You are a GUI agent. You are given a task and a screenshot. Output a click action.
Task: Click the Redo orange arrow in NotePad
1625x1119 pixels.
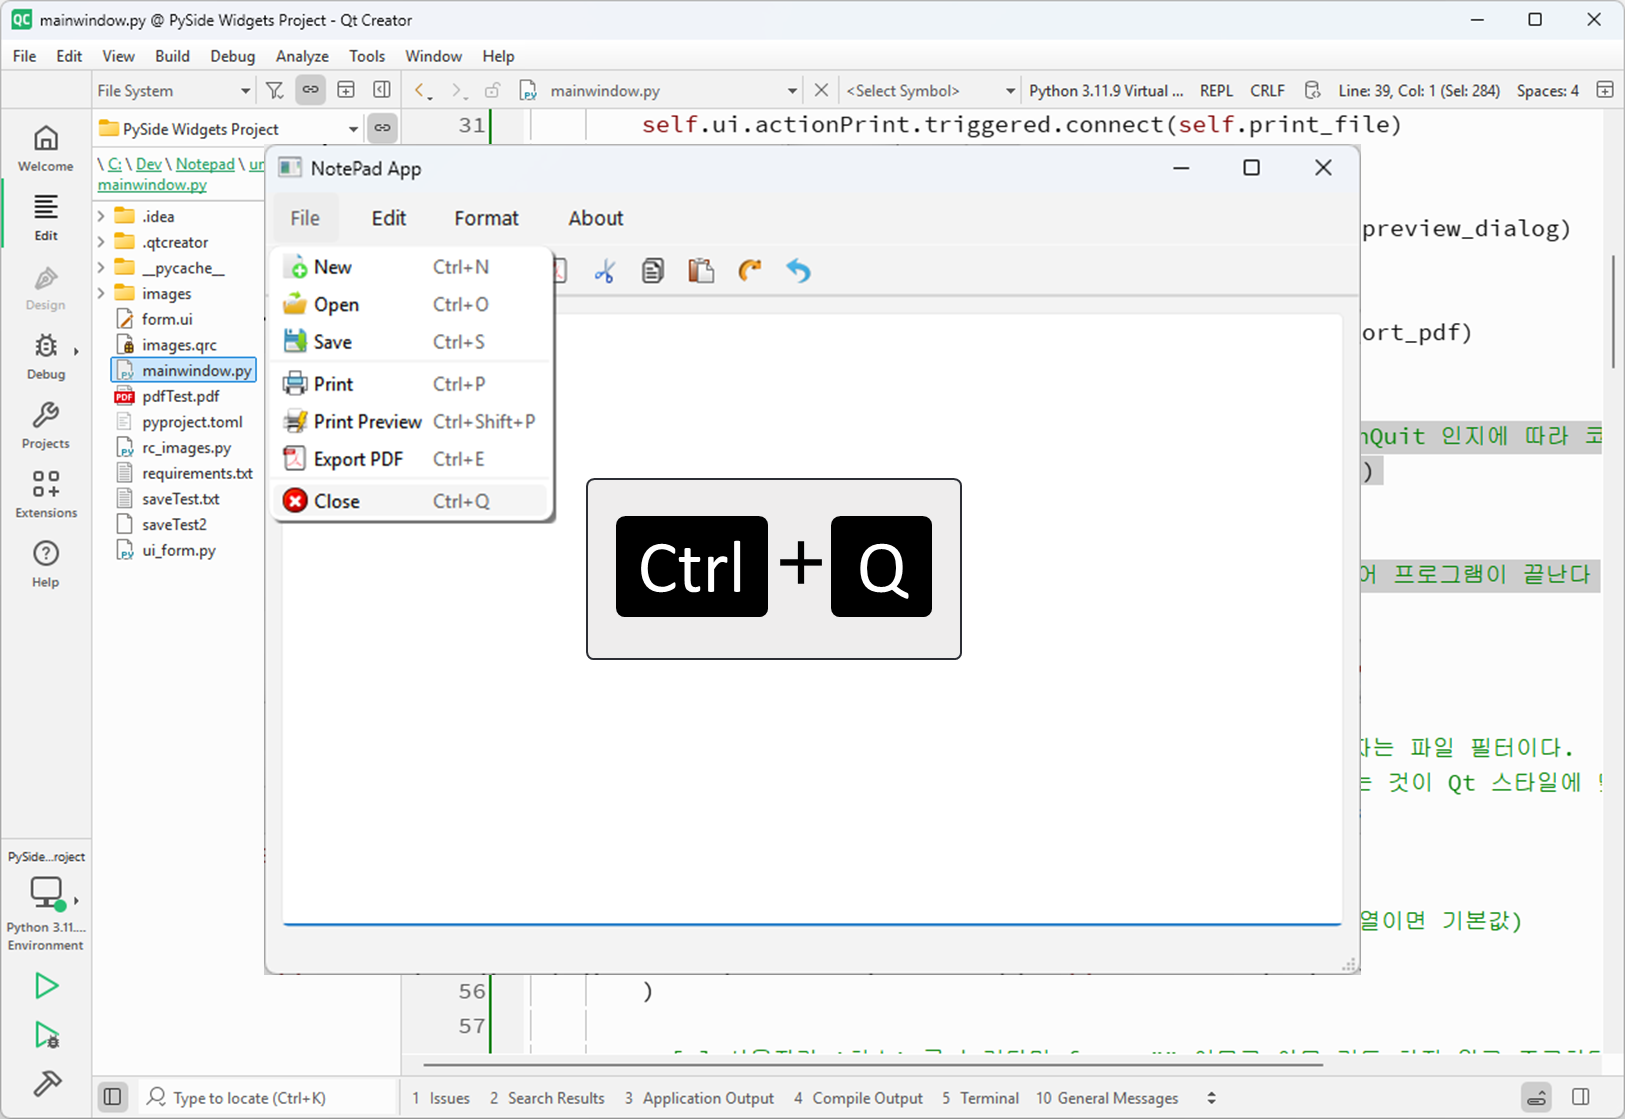[x=749, y=271]
